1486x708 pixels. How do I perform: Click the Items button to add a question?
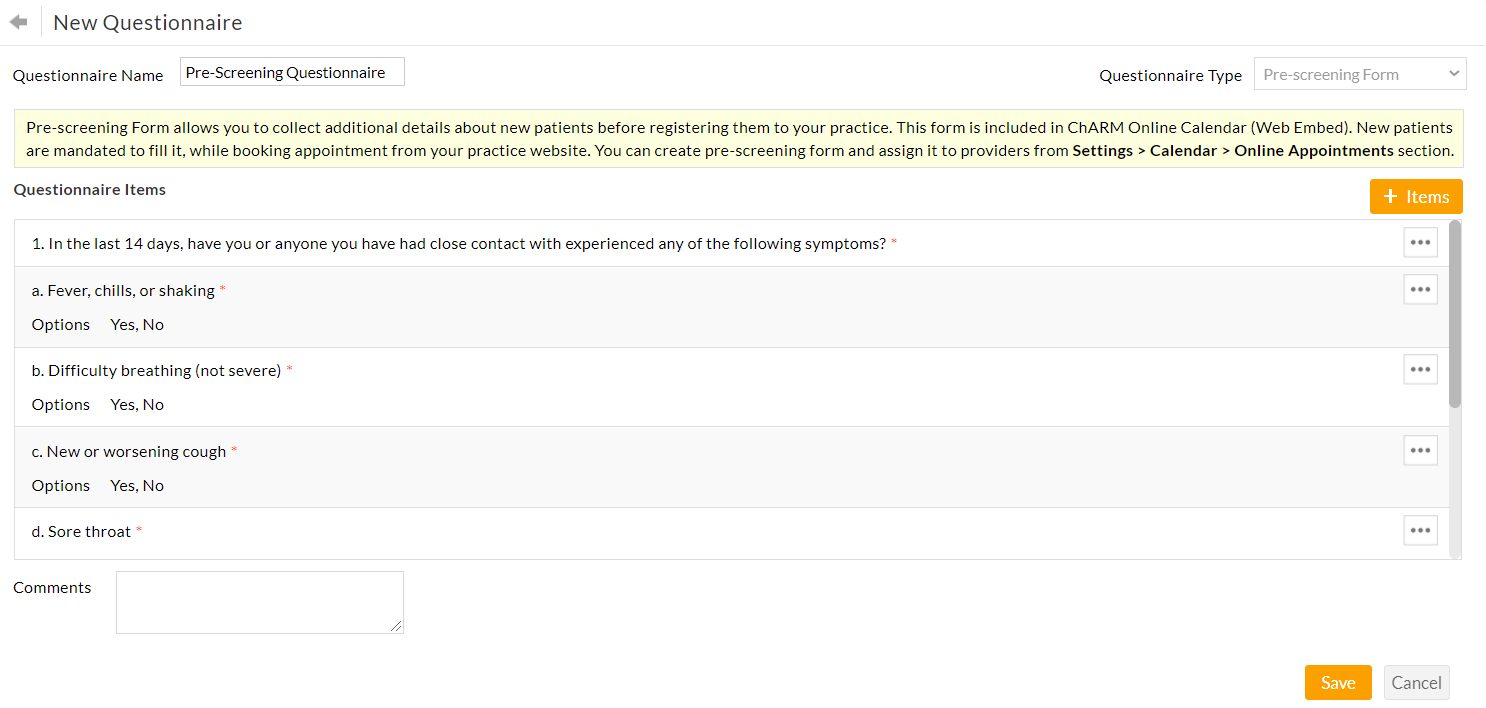(1416, 196)
